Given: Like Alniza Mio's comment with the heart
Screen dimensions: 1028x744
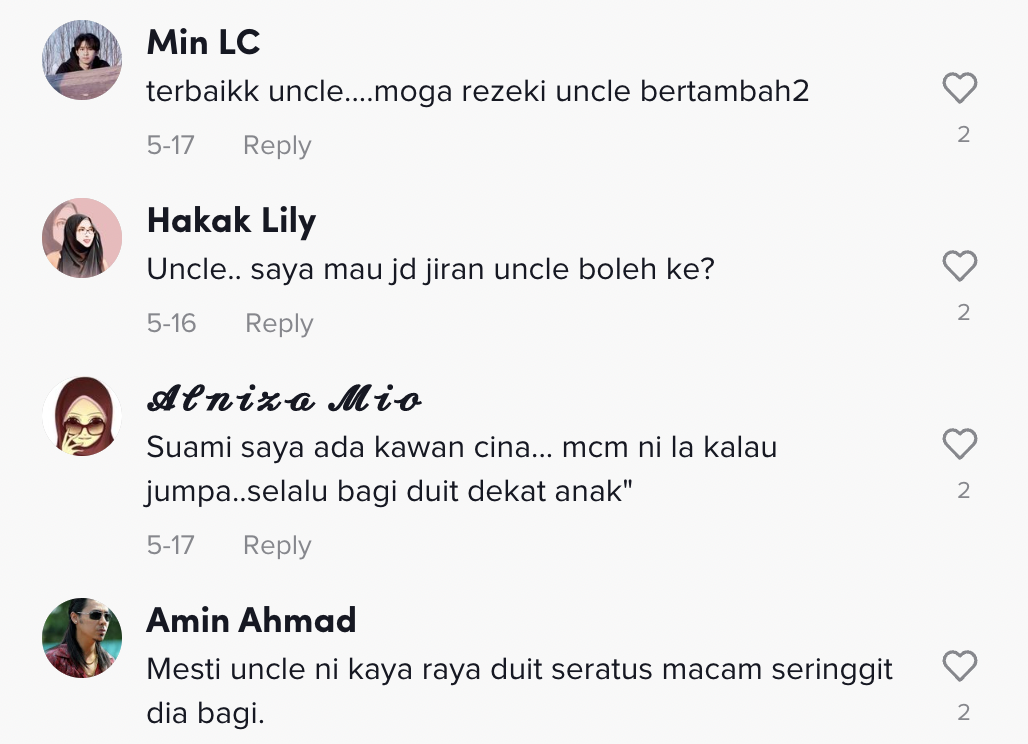Looking at the screenshot, I should pyautogui.click(x=959, y=444).
